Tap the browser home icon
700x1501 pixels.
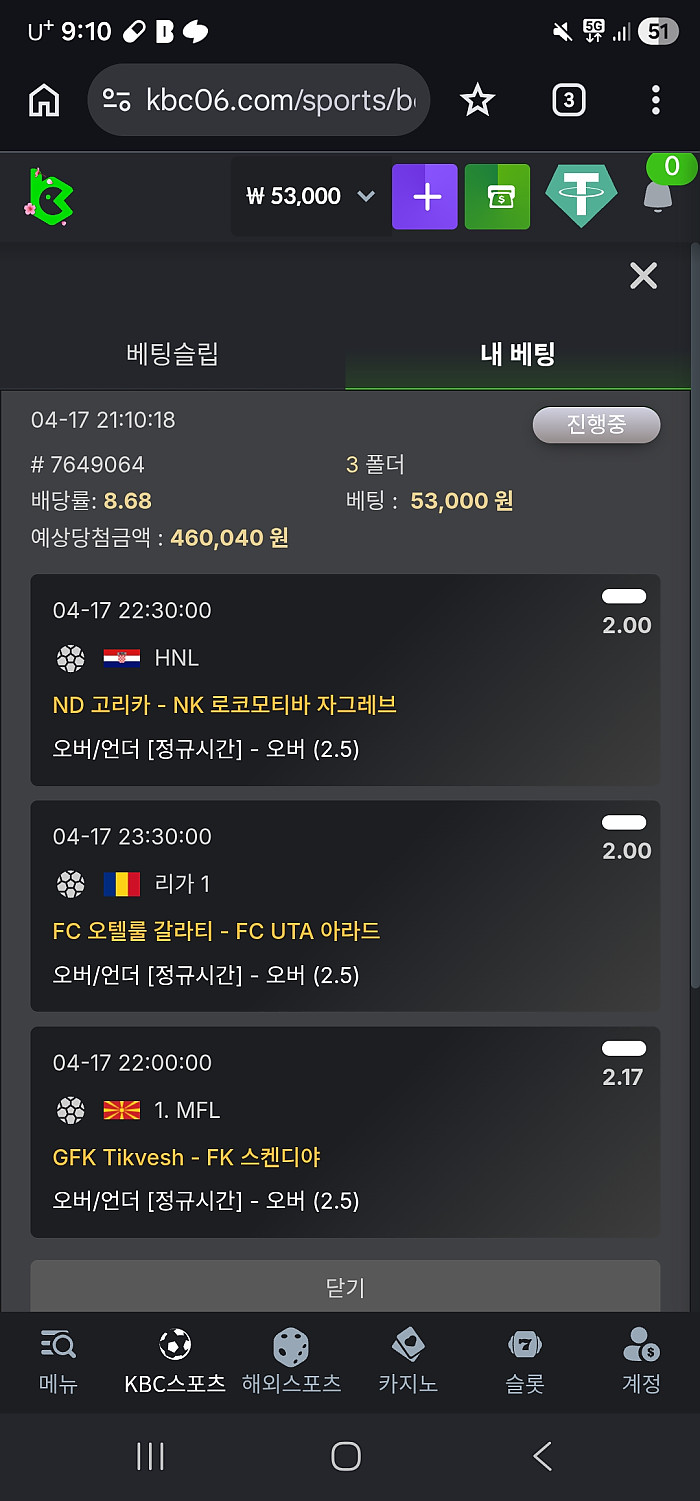click(44, 100)
